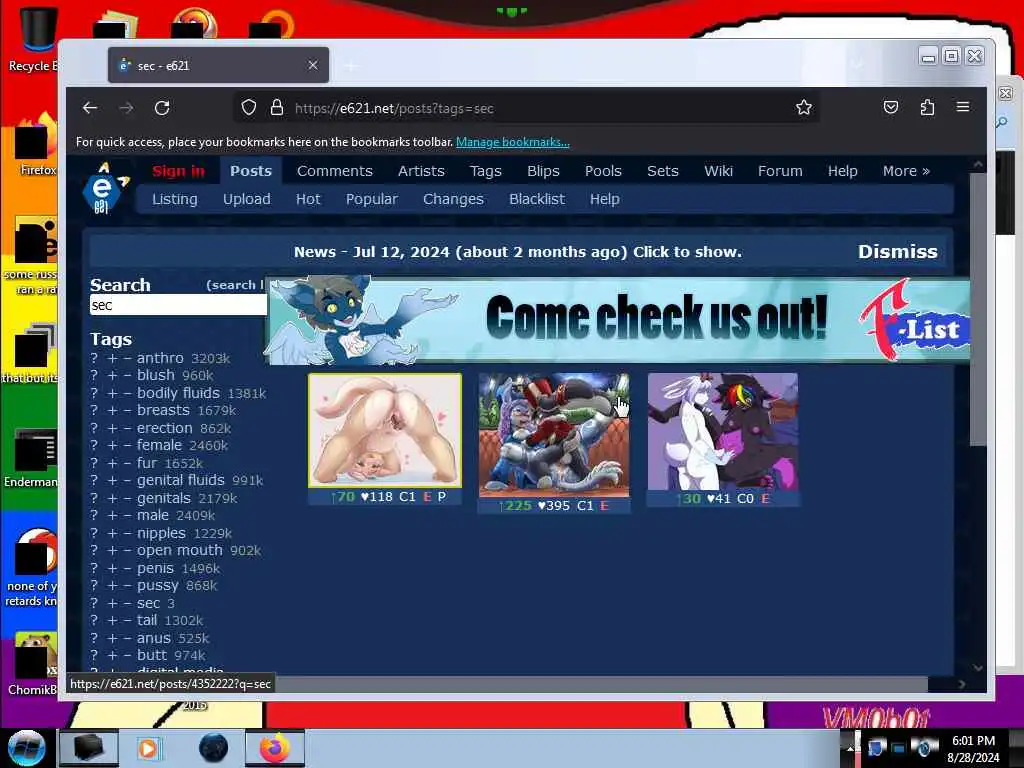
Task: Click the site security padlock icon
Action: click(x=277, y=108)
